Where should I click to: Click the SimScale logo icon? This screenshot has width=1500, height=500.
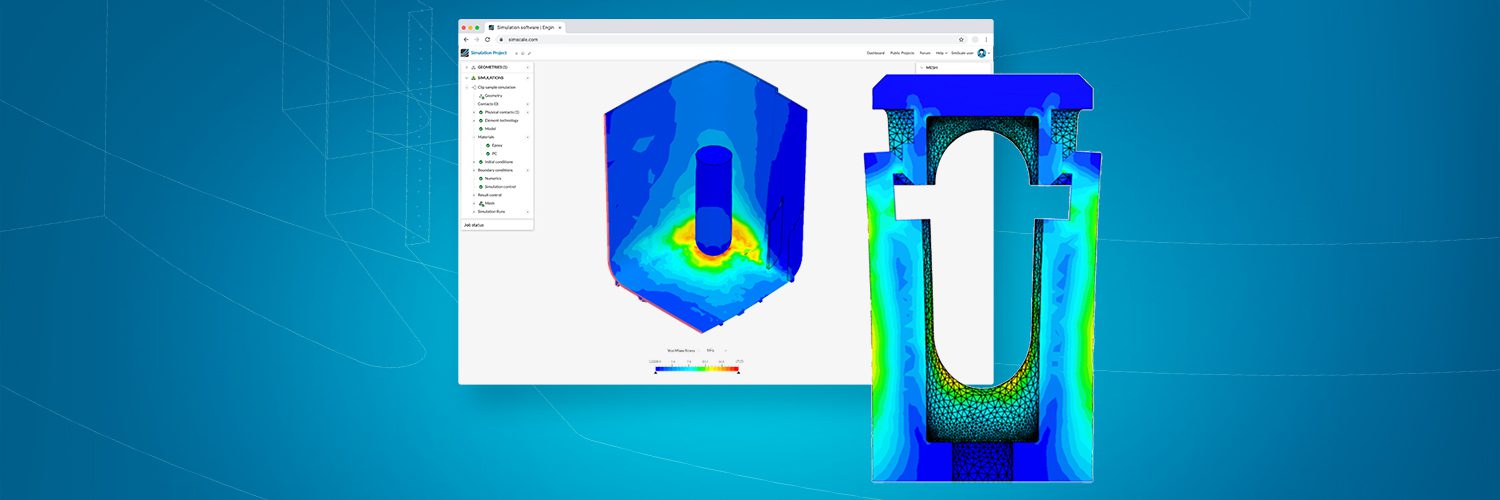[x=465, y=53]
